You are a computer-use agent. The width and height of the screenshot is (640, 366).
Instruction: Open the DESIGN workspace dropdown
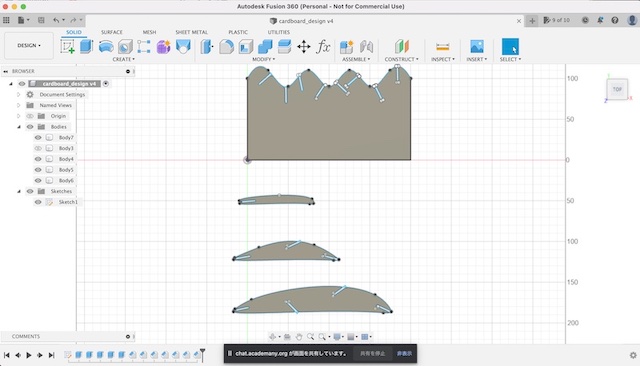[x=29, y=45]
